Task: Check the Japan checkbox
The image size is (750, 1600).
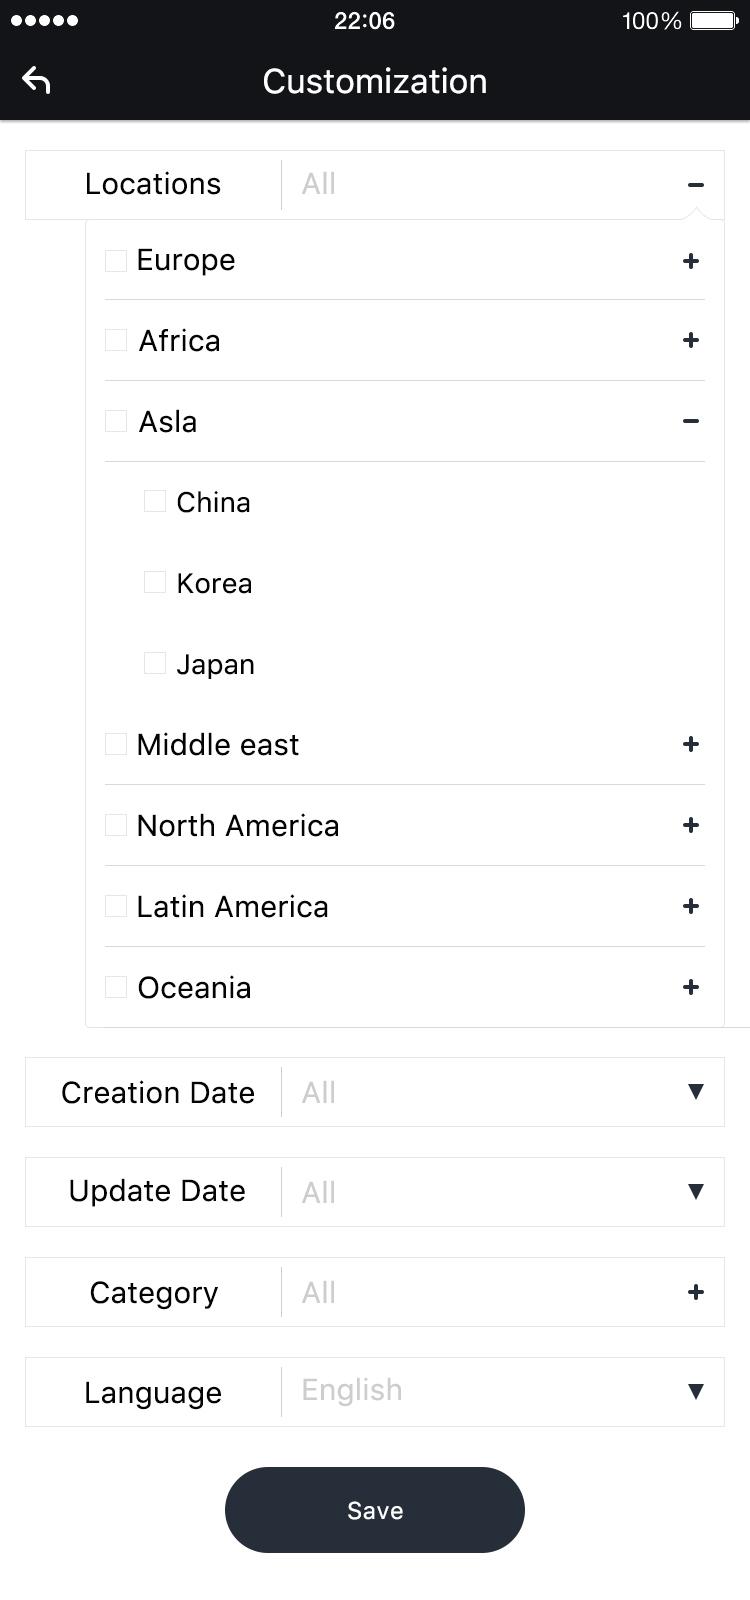Action: 155,662
